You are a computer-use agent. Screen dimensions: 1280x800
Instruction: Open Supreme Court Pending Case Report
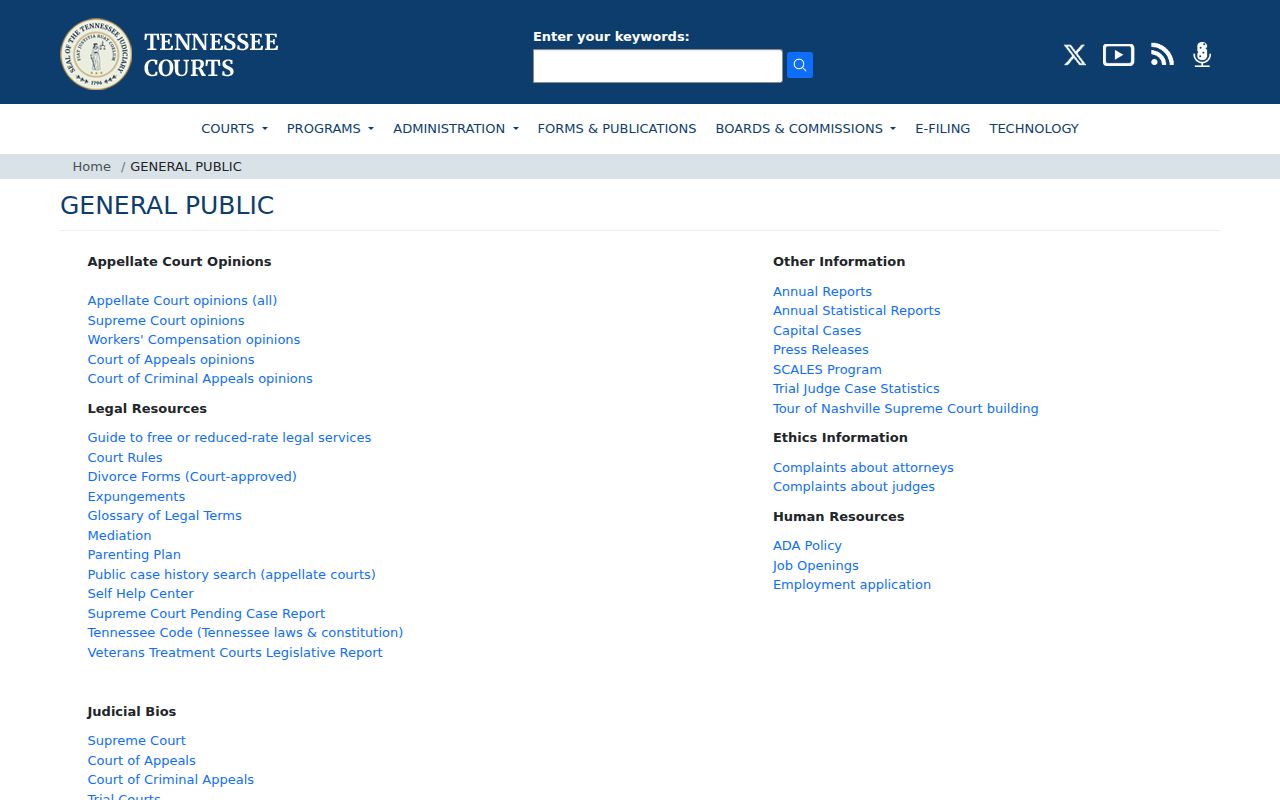point(206,613)
